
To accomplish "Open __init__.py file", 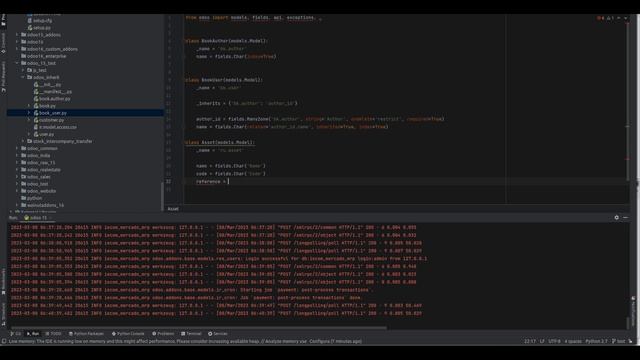I will click(x=50, y=84).
